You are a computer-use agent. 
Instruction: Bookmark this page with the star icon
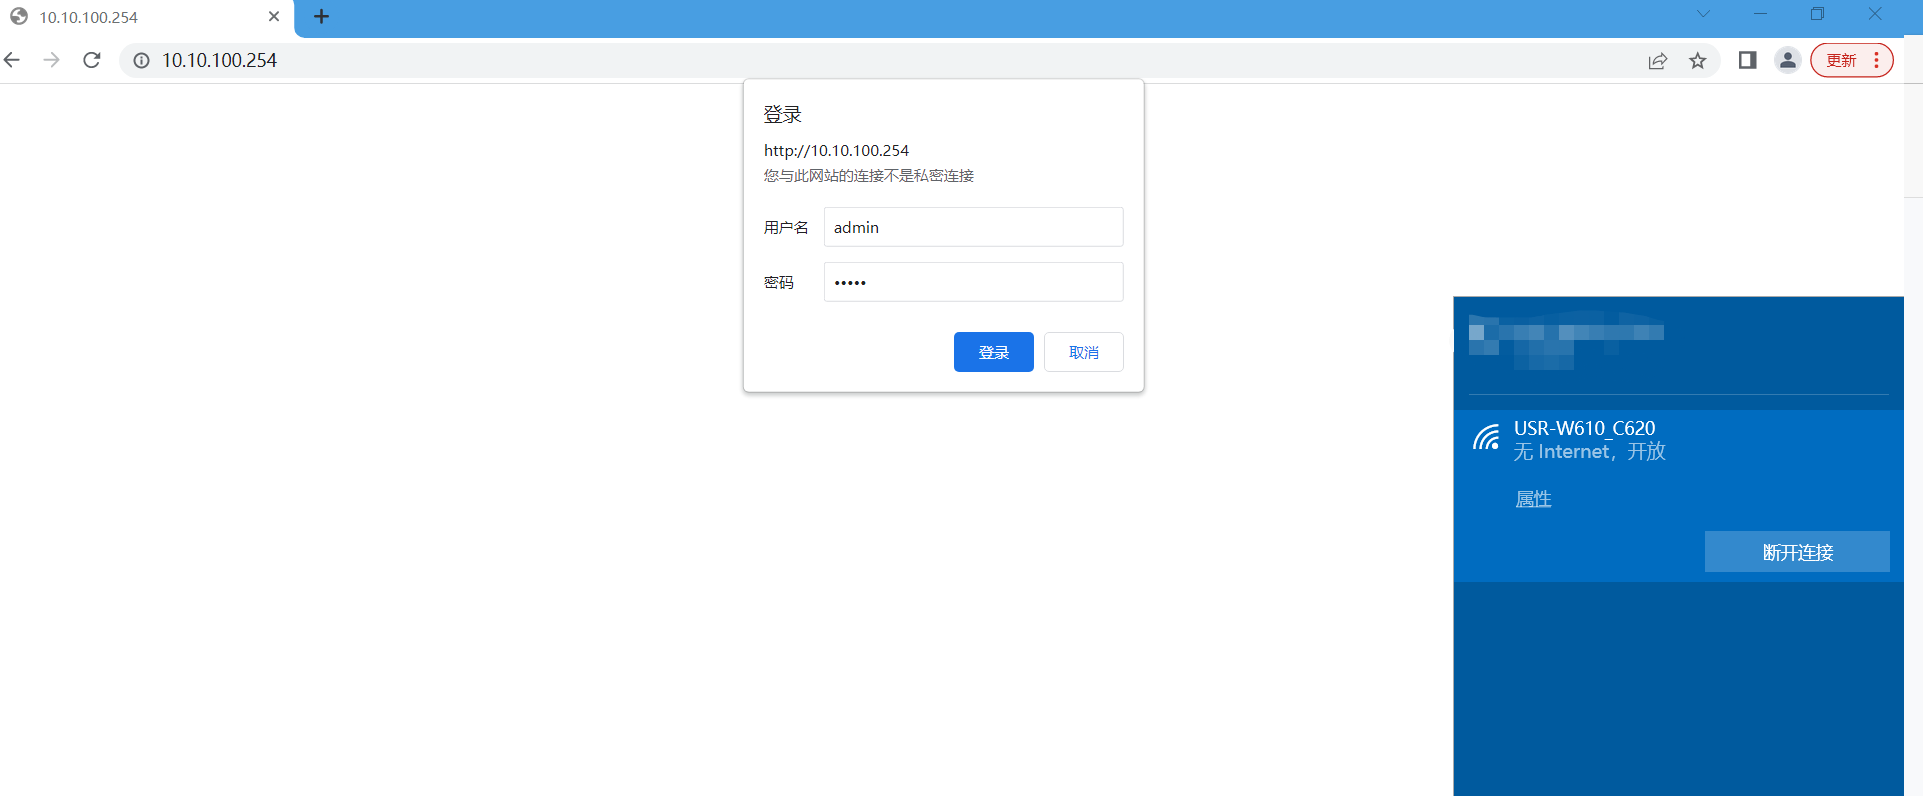[1698, 61]
